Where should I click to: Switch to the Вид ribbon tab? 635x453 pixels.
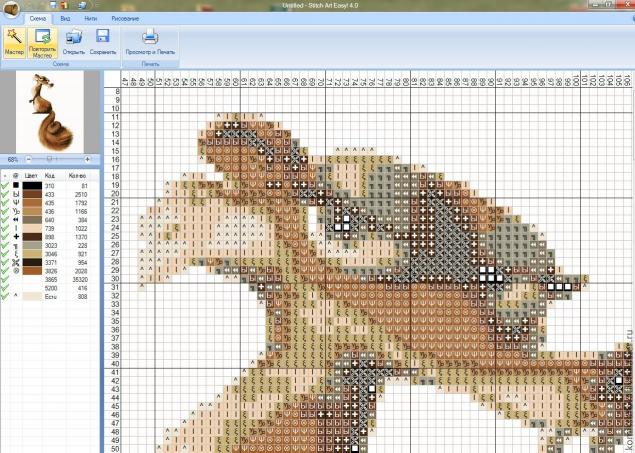pyautogui.click(x=65, y=19)
